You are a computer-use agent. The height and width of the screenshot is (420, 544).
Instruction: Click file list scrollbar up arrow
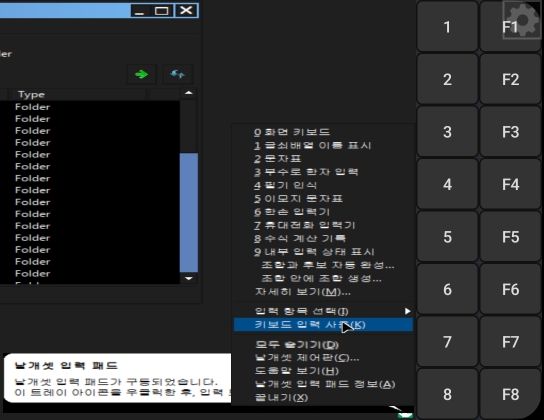[189, 93]
